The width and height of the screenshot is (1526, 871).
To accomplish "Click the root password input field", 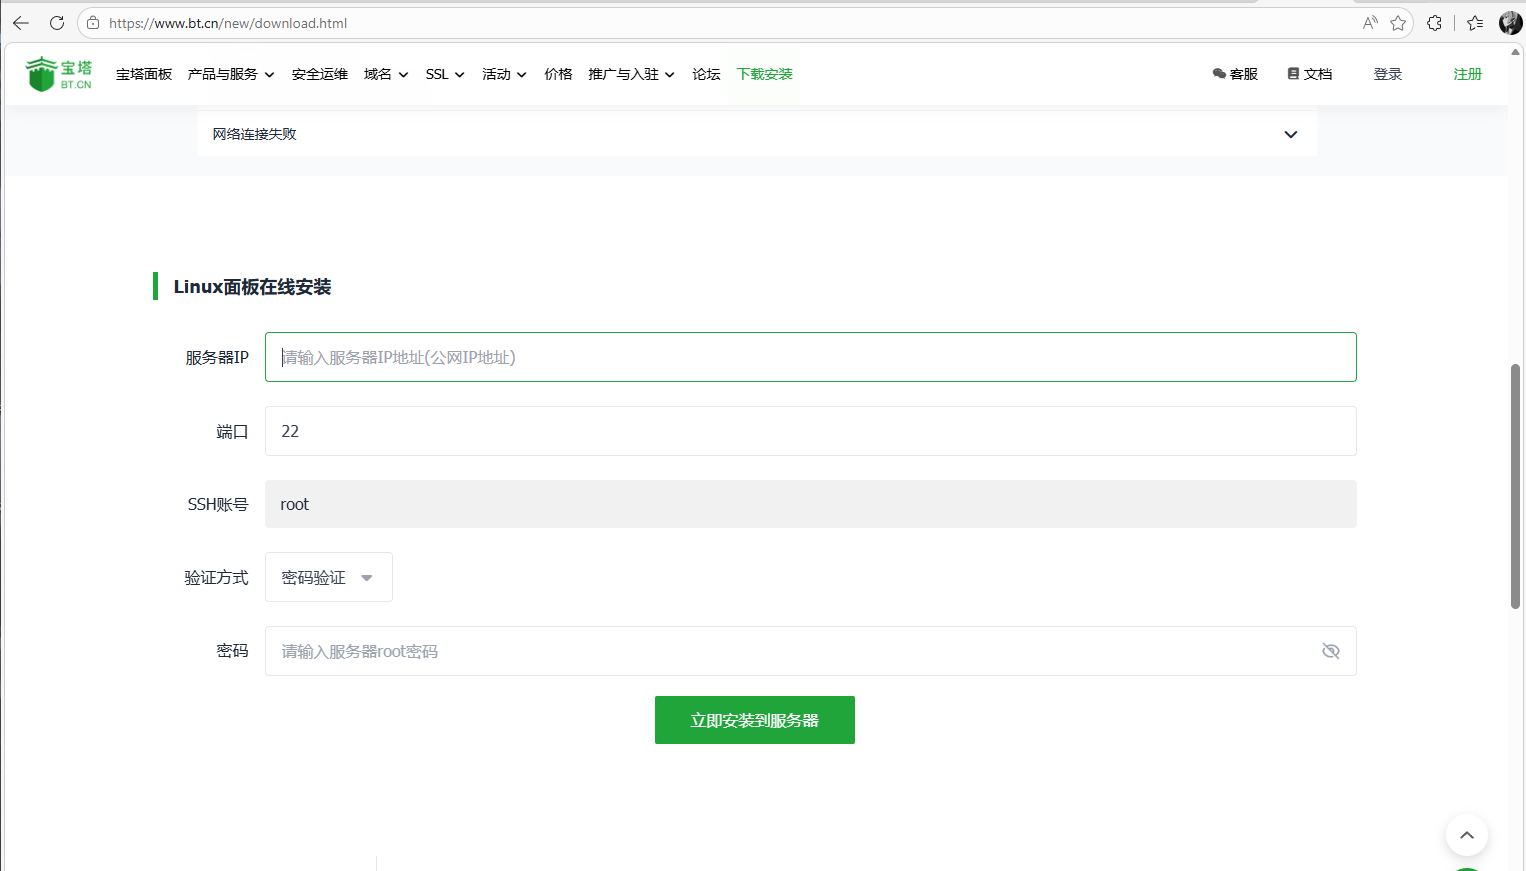I will point(790,651).
